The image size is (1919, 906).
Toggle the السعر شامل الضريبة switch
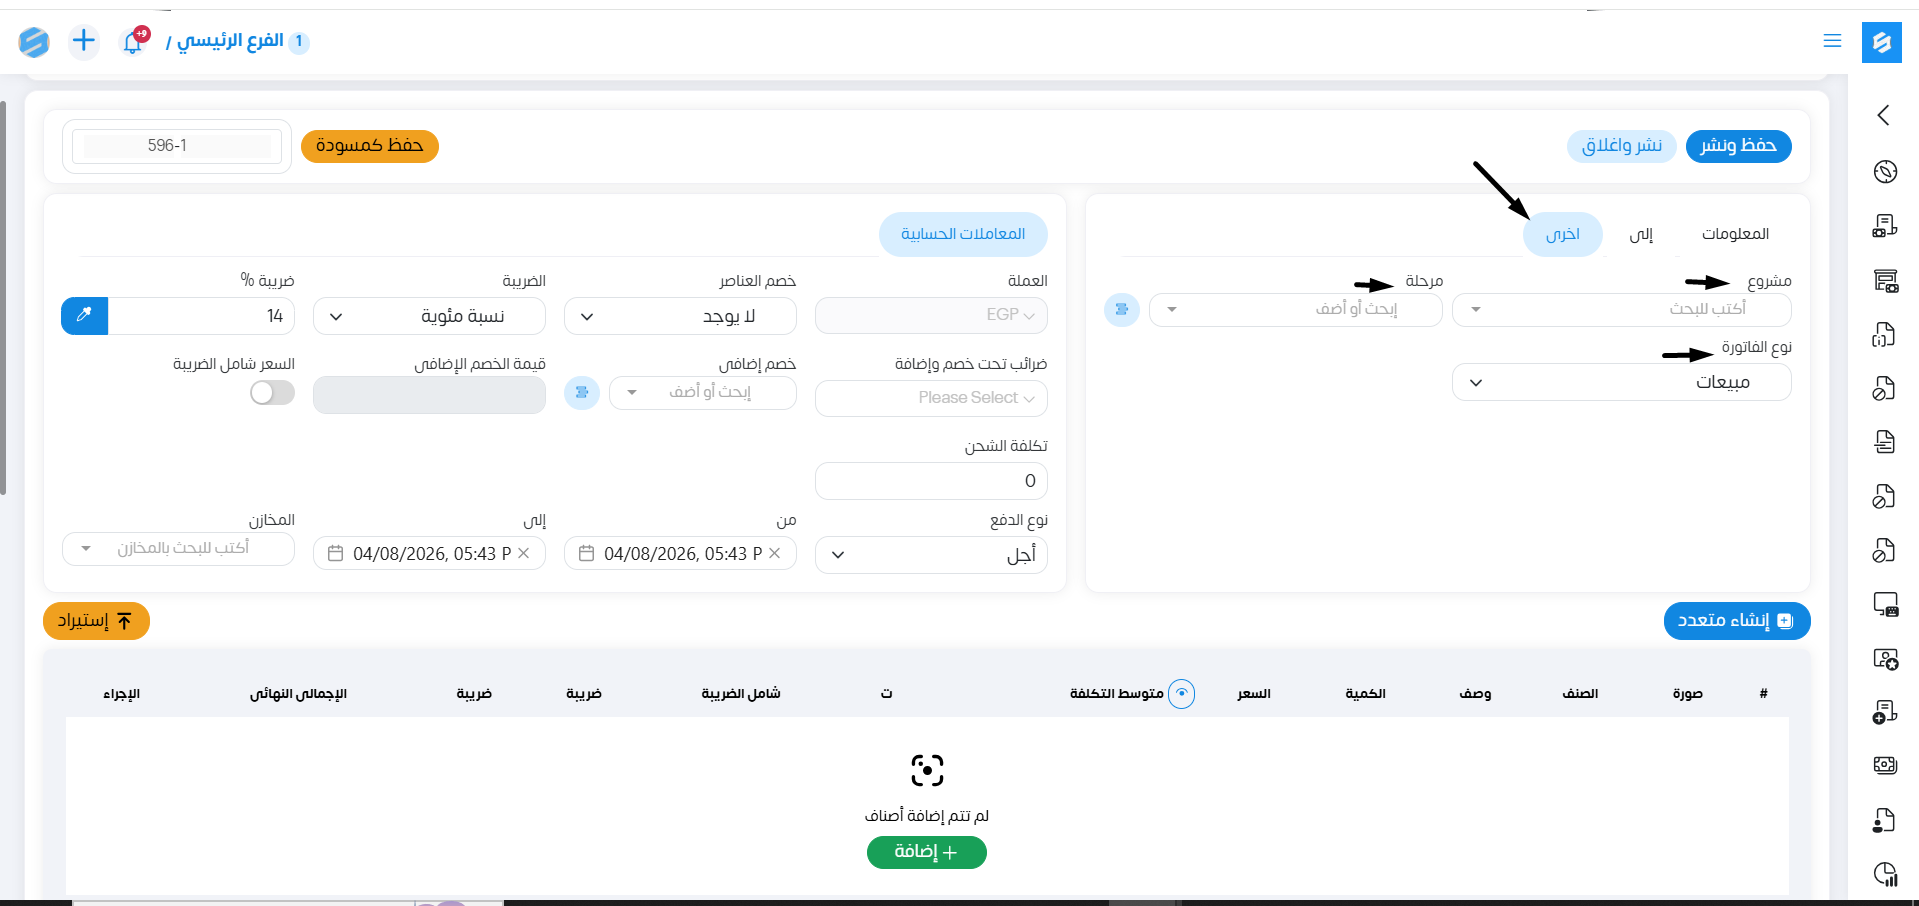point(272,393)
